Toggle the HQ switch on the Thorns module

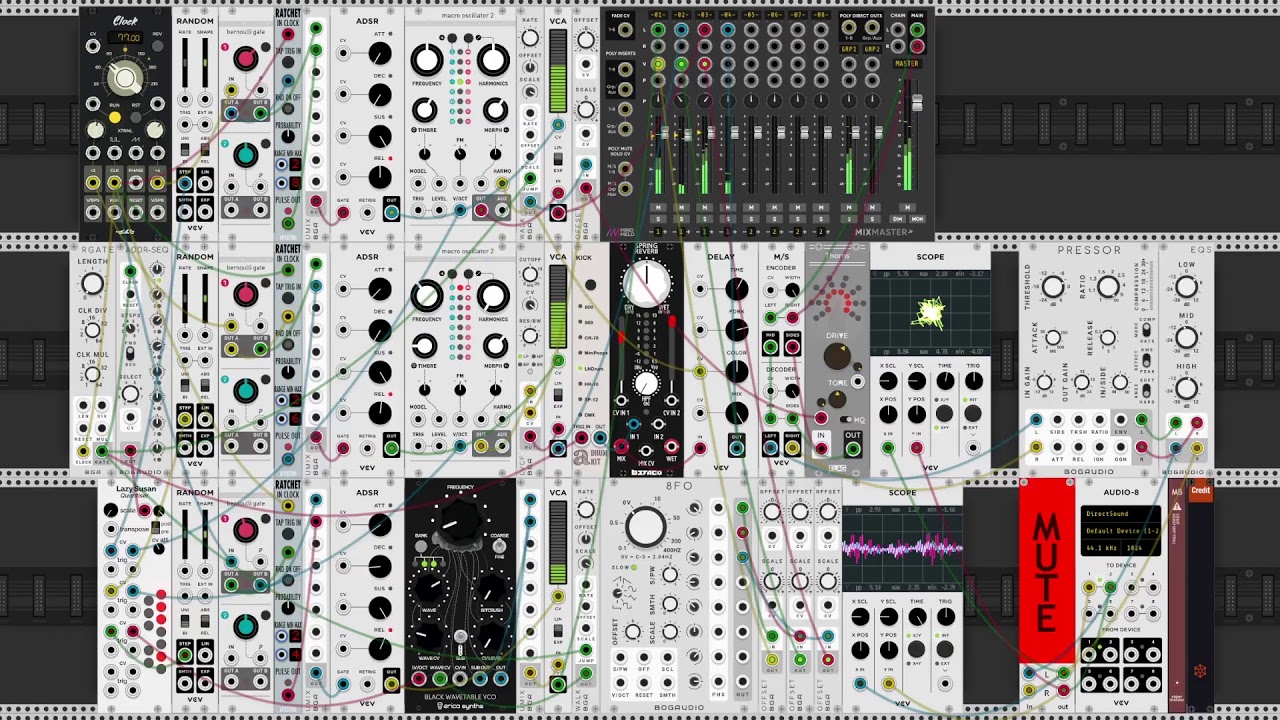[x=846, y=420]
